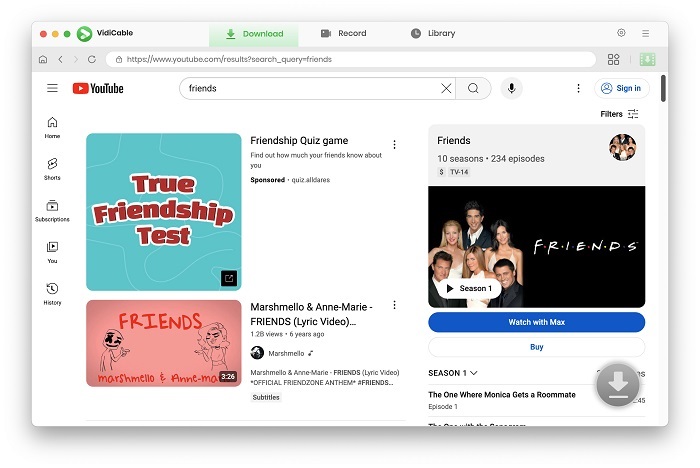The image size is (700, 468).
Task: Open options for Marshmello video
Action: click(x=394, y=305)
